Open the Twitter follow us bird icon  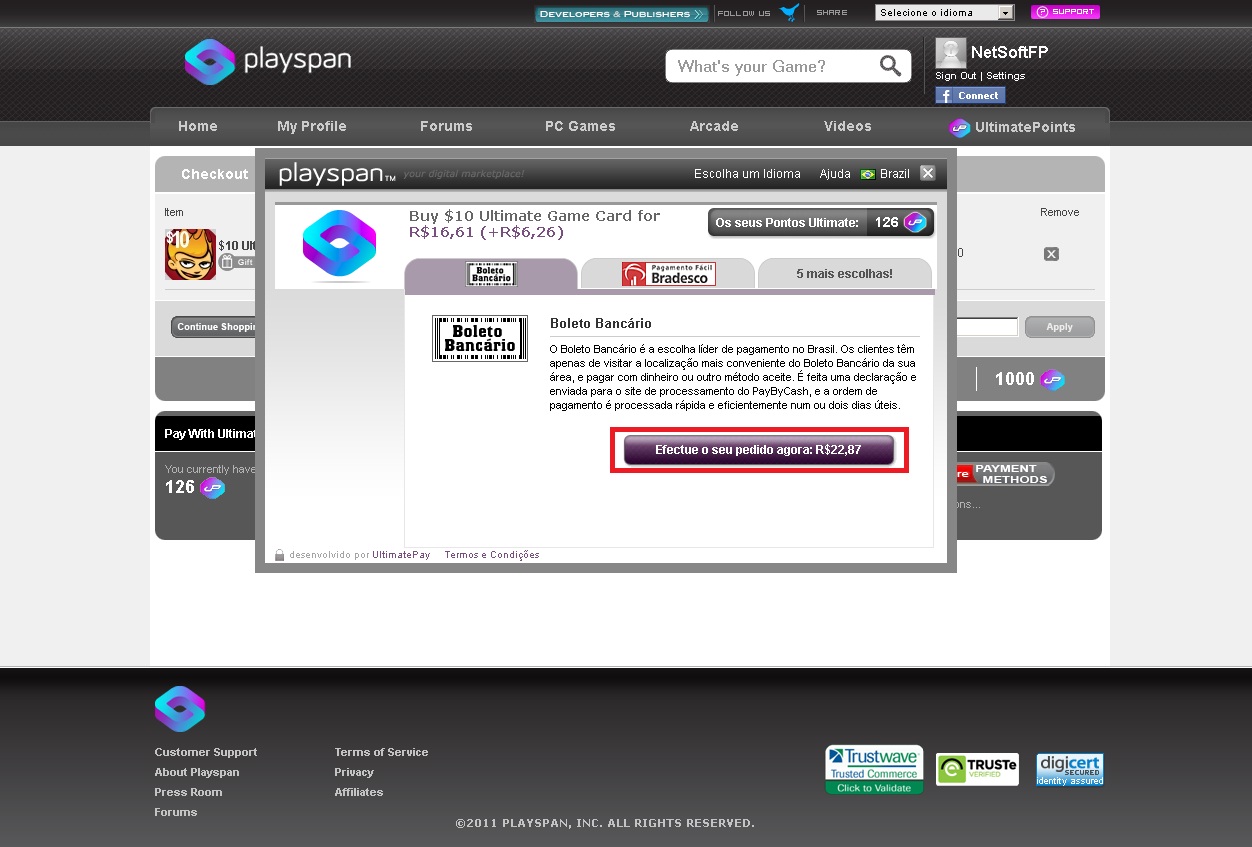coord(789,13)
